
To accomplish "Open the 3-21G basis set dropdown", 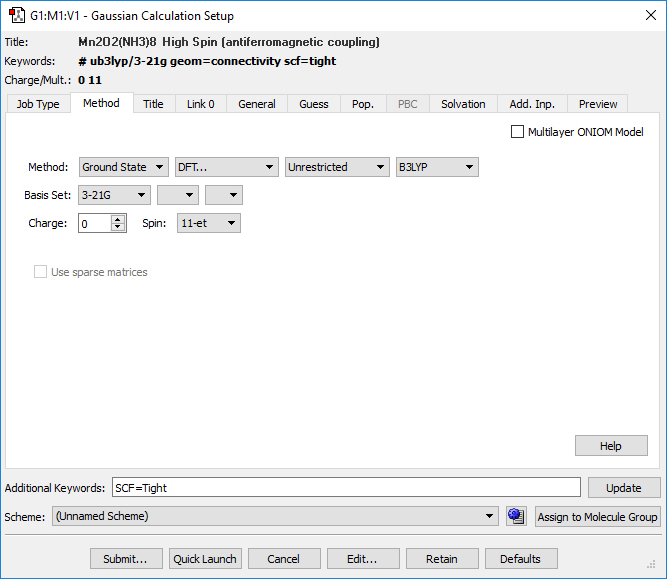I will point(114,195).
